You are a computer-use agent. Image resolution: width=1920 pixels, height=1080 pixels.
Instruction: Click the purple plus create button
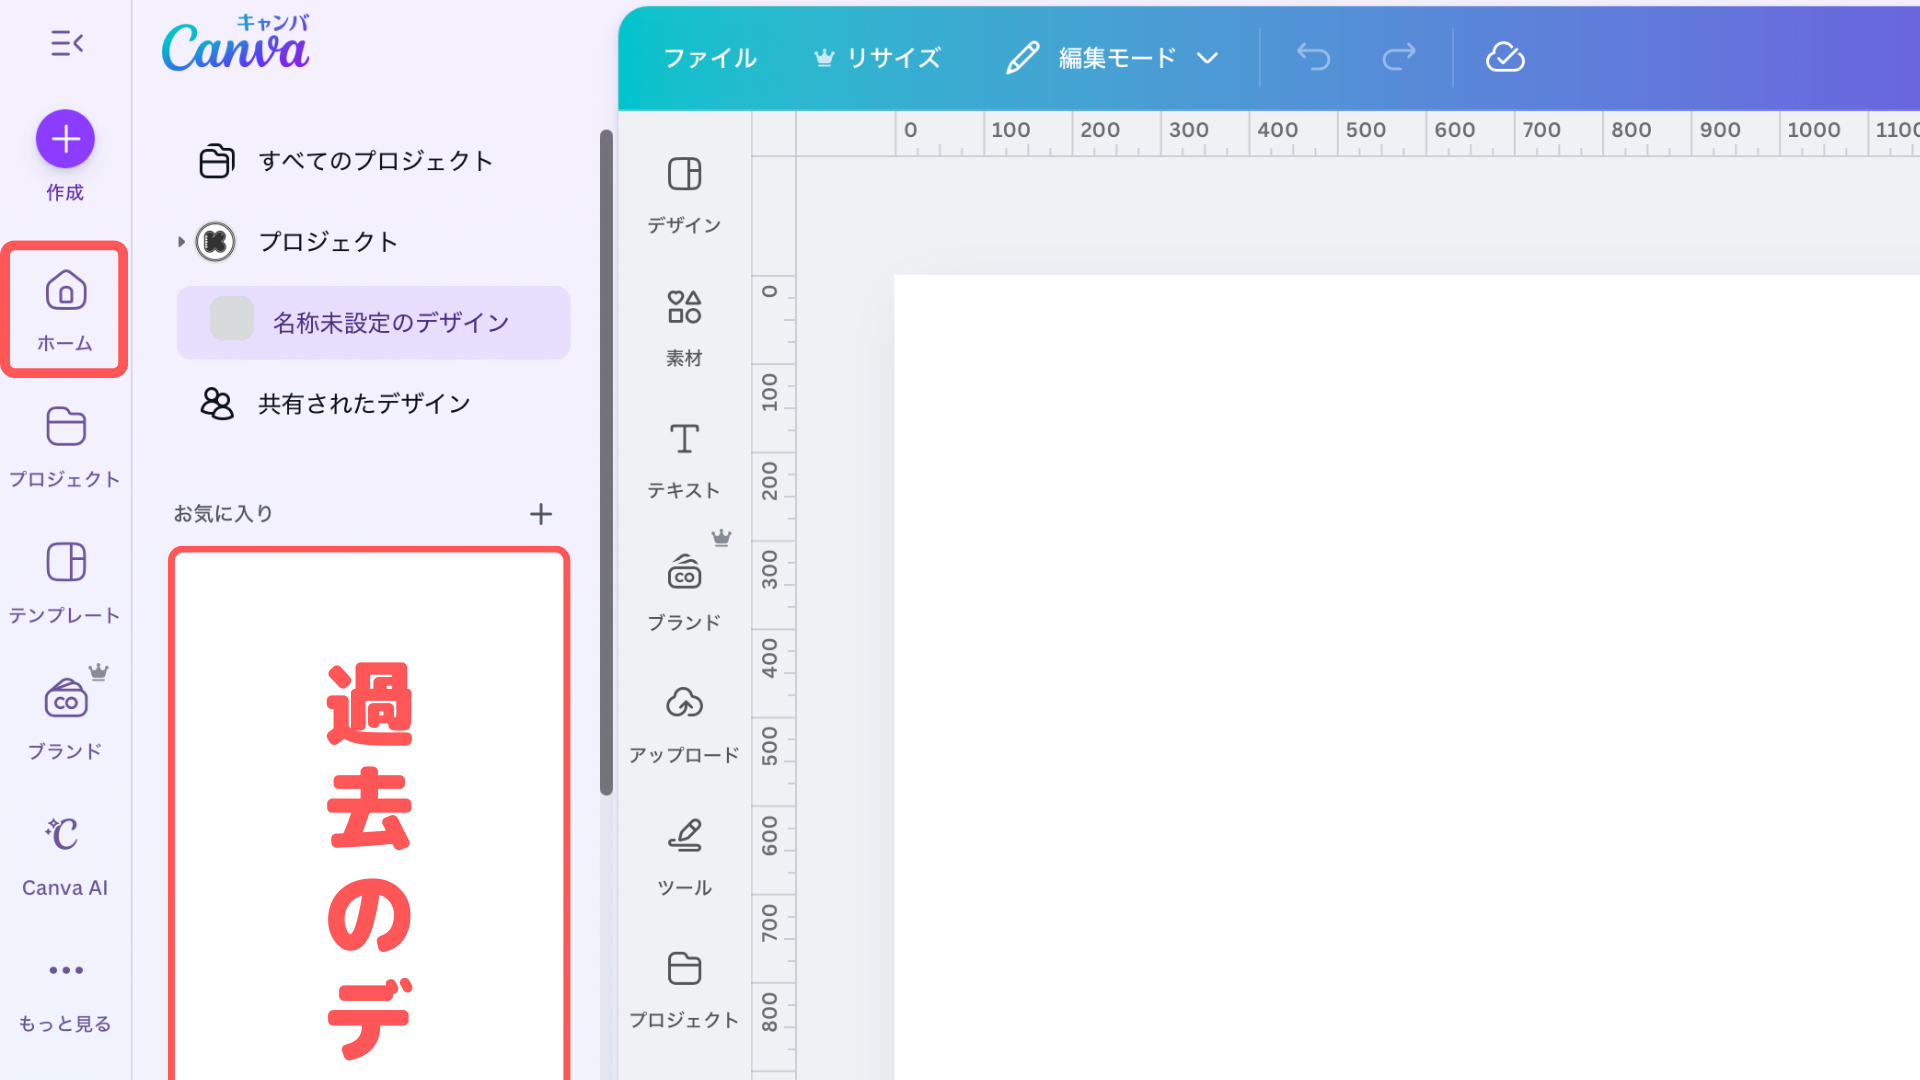[x=66, y=139]
